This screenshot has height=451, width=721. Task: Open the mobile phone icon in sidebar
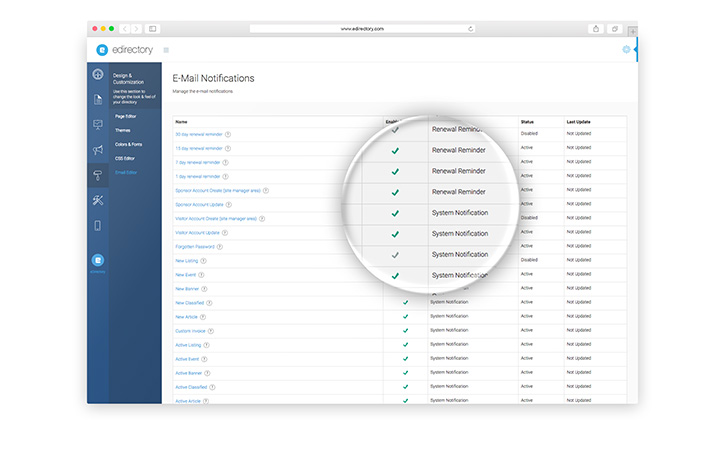coord(97,225)
